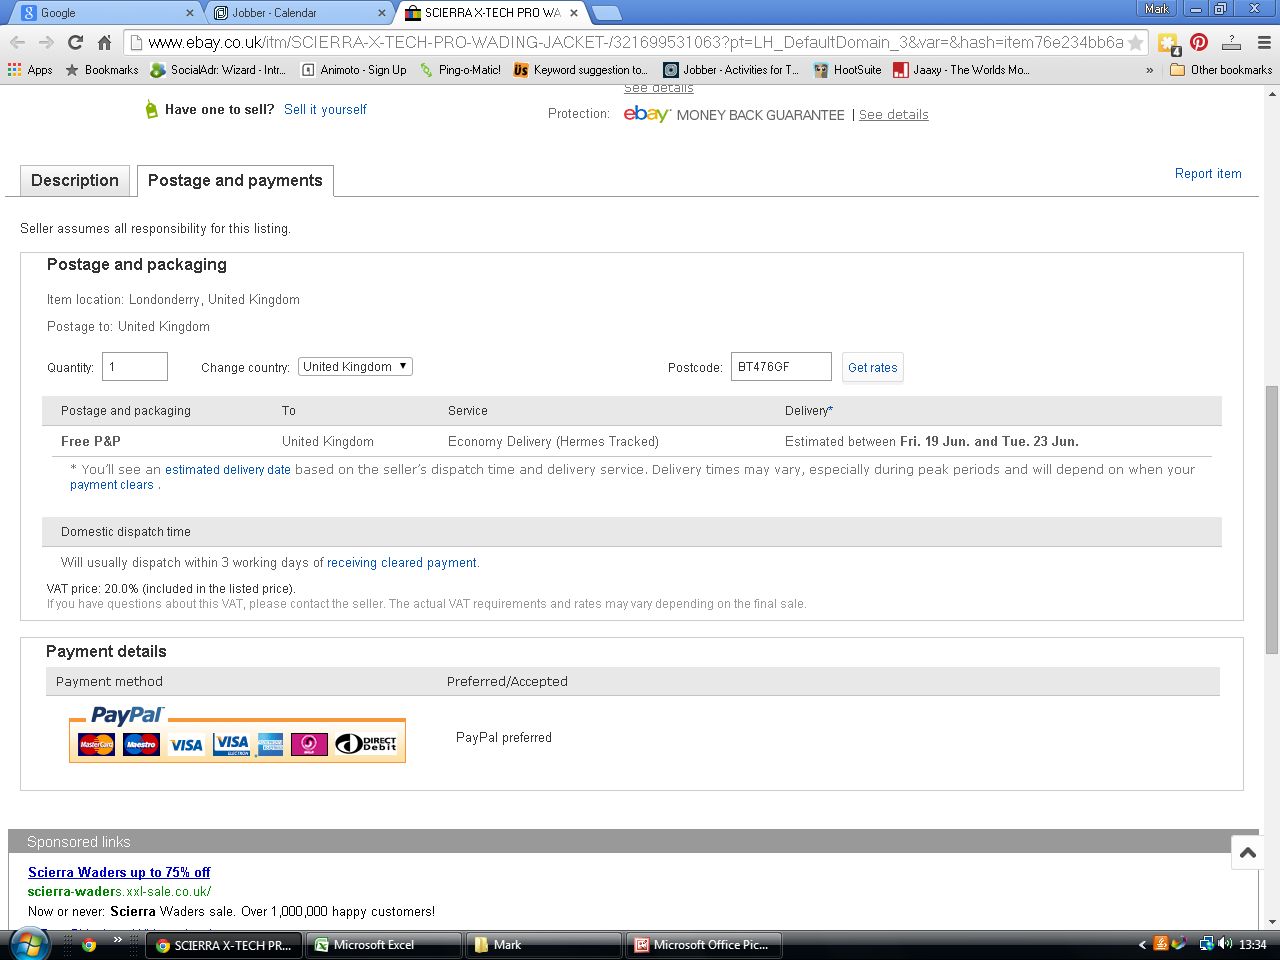
Task: Open See details for money back guarantee
Action: [x=893, y=115]
